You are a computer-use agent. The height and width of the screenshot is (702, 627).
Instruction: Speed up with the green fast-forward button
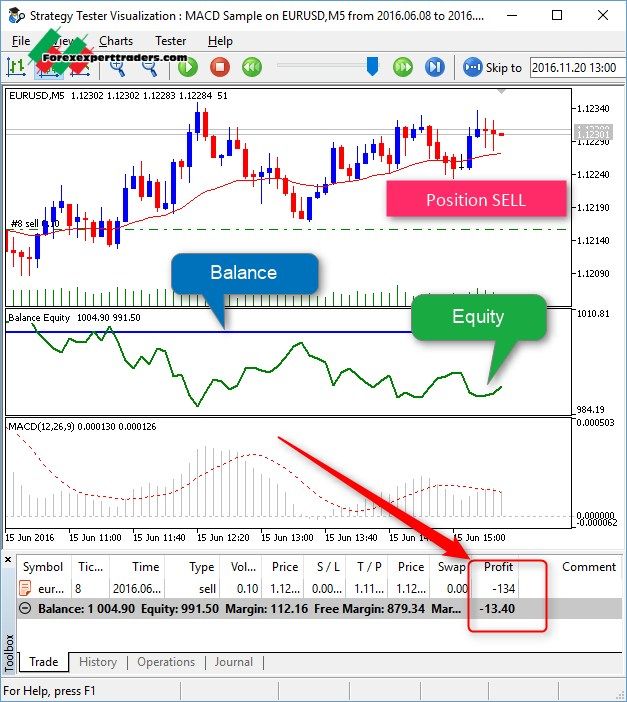403,67
